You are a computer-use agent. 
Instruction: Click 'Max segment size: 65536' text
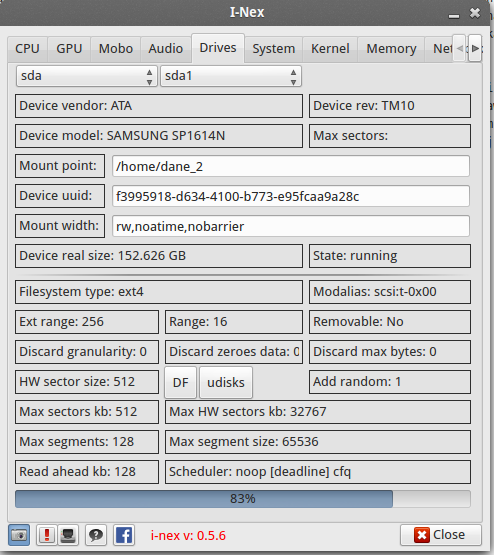point(244,442)
